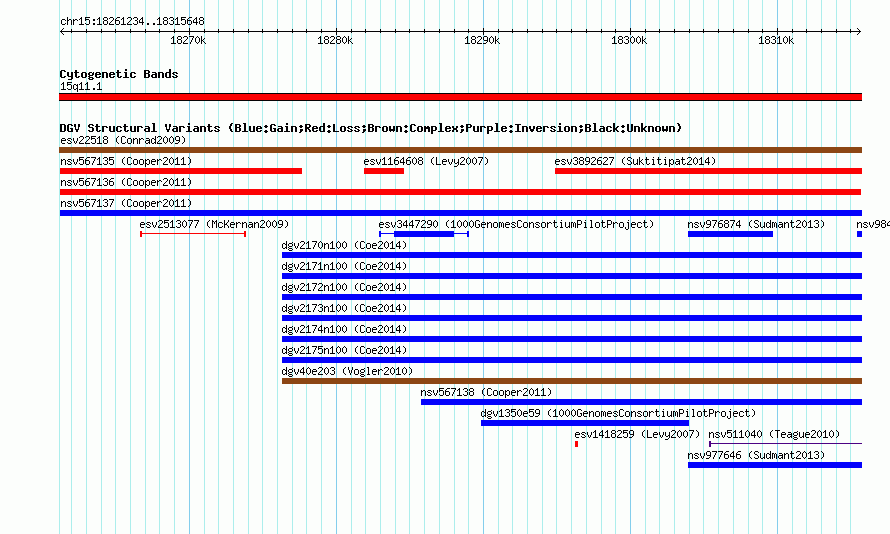890x534 pixels.
Task: Open the esv2513077 (McKernan2009) label
Action: [214, 225]
